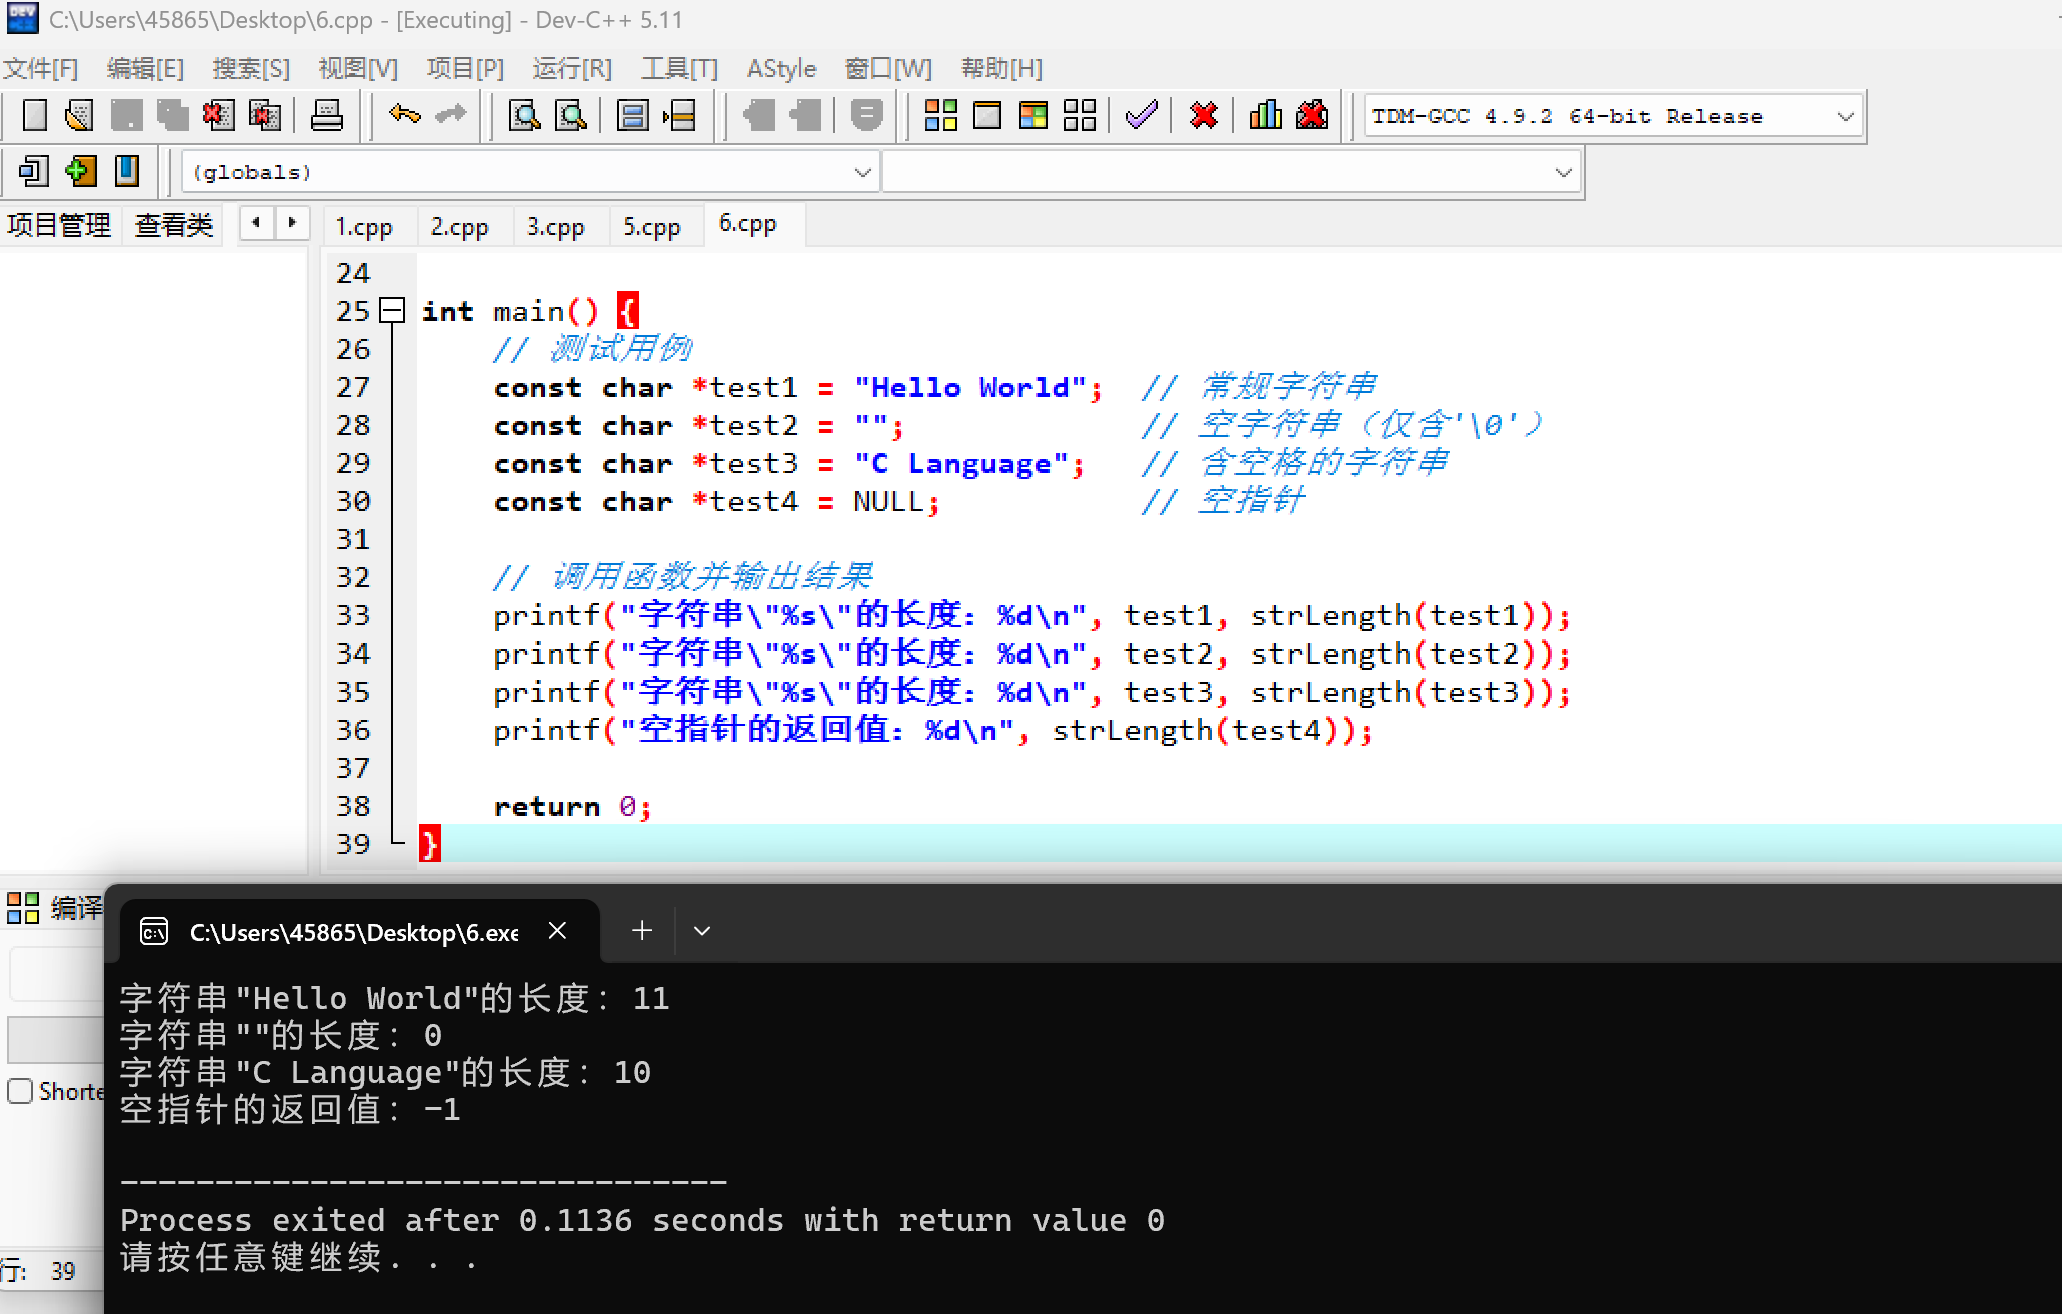Expand the (globals) scope dropdown
2062x1314 pixels.
(862, 173)
